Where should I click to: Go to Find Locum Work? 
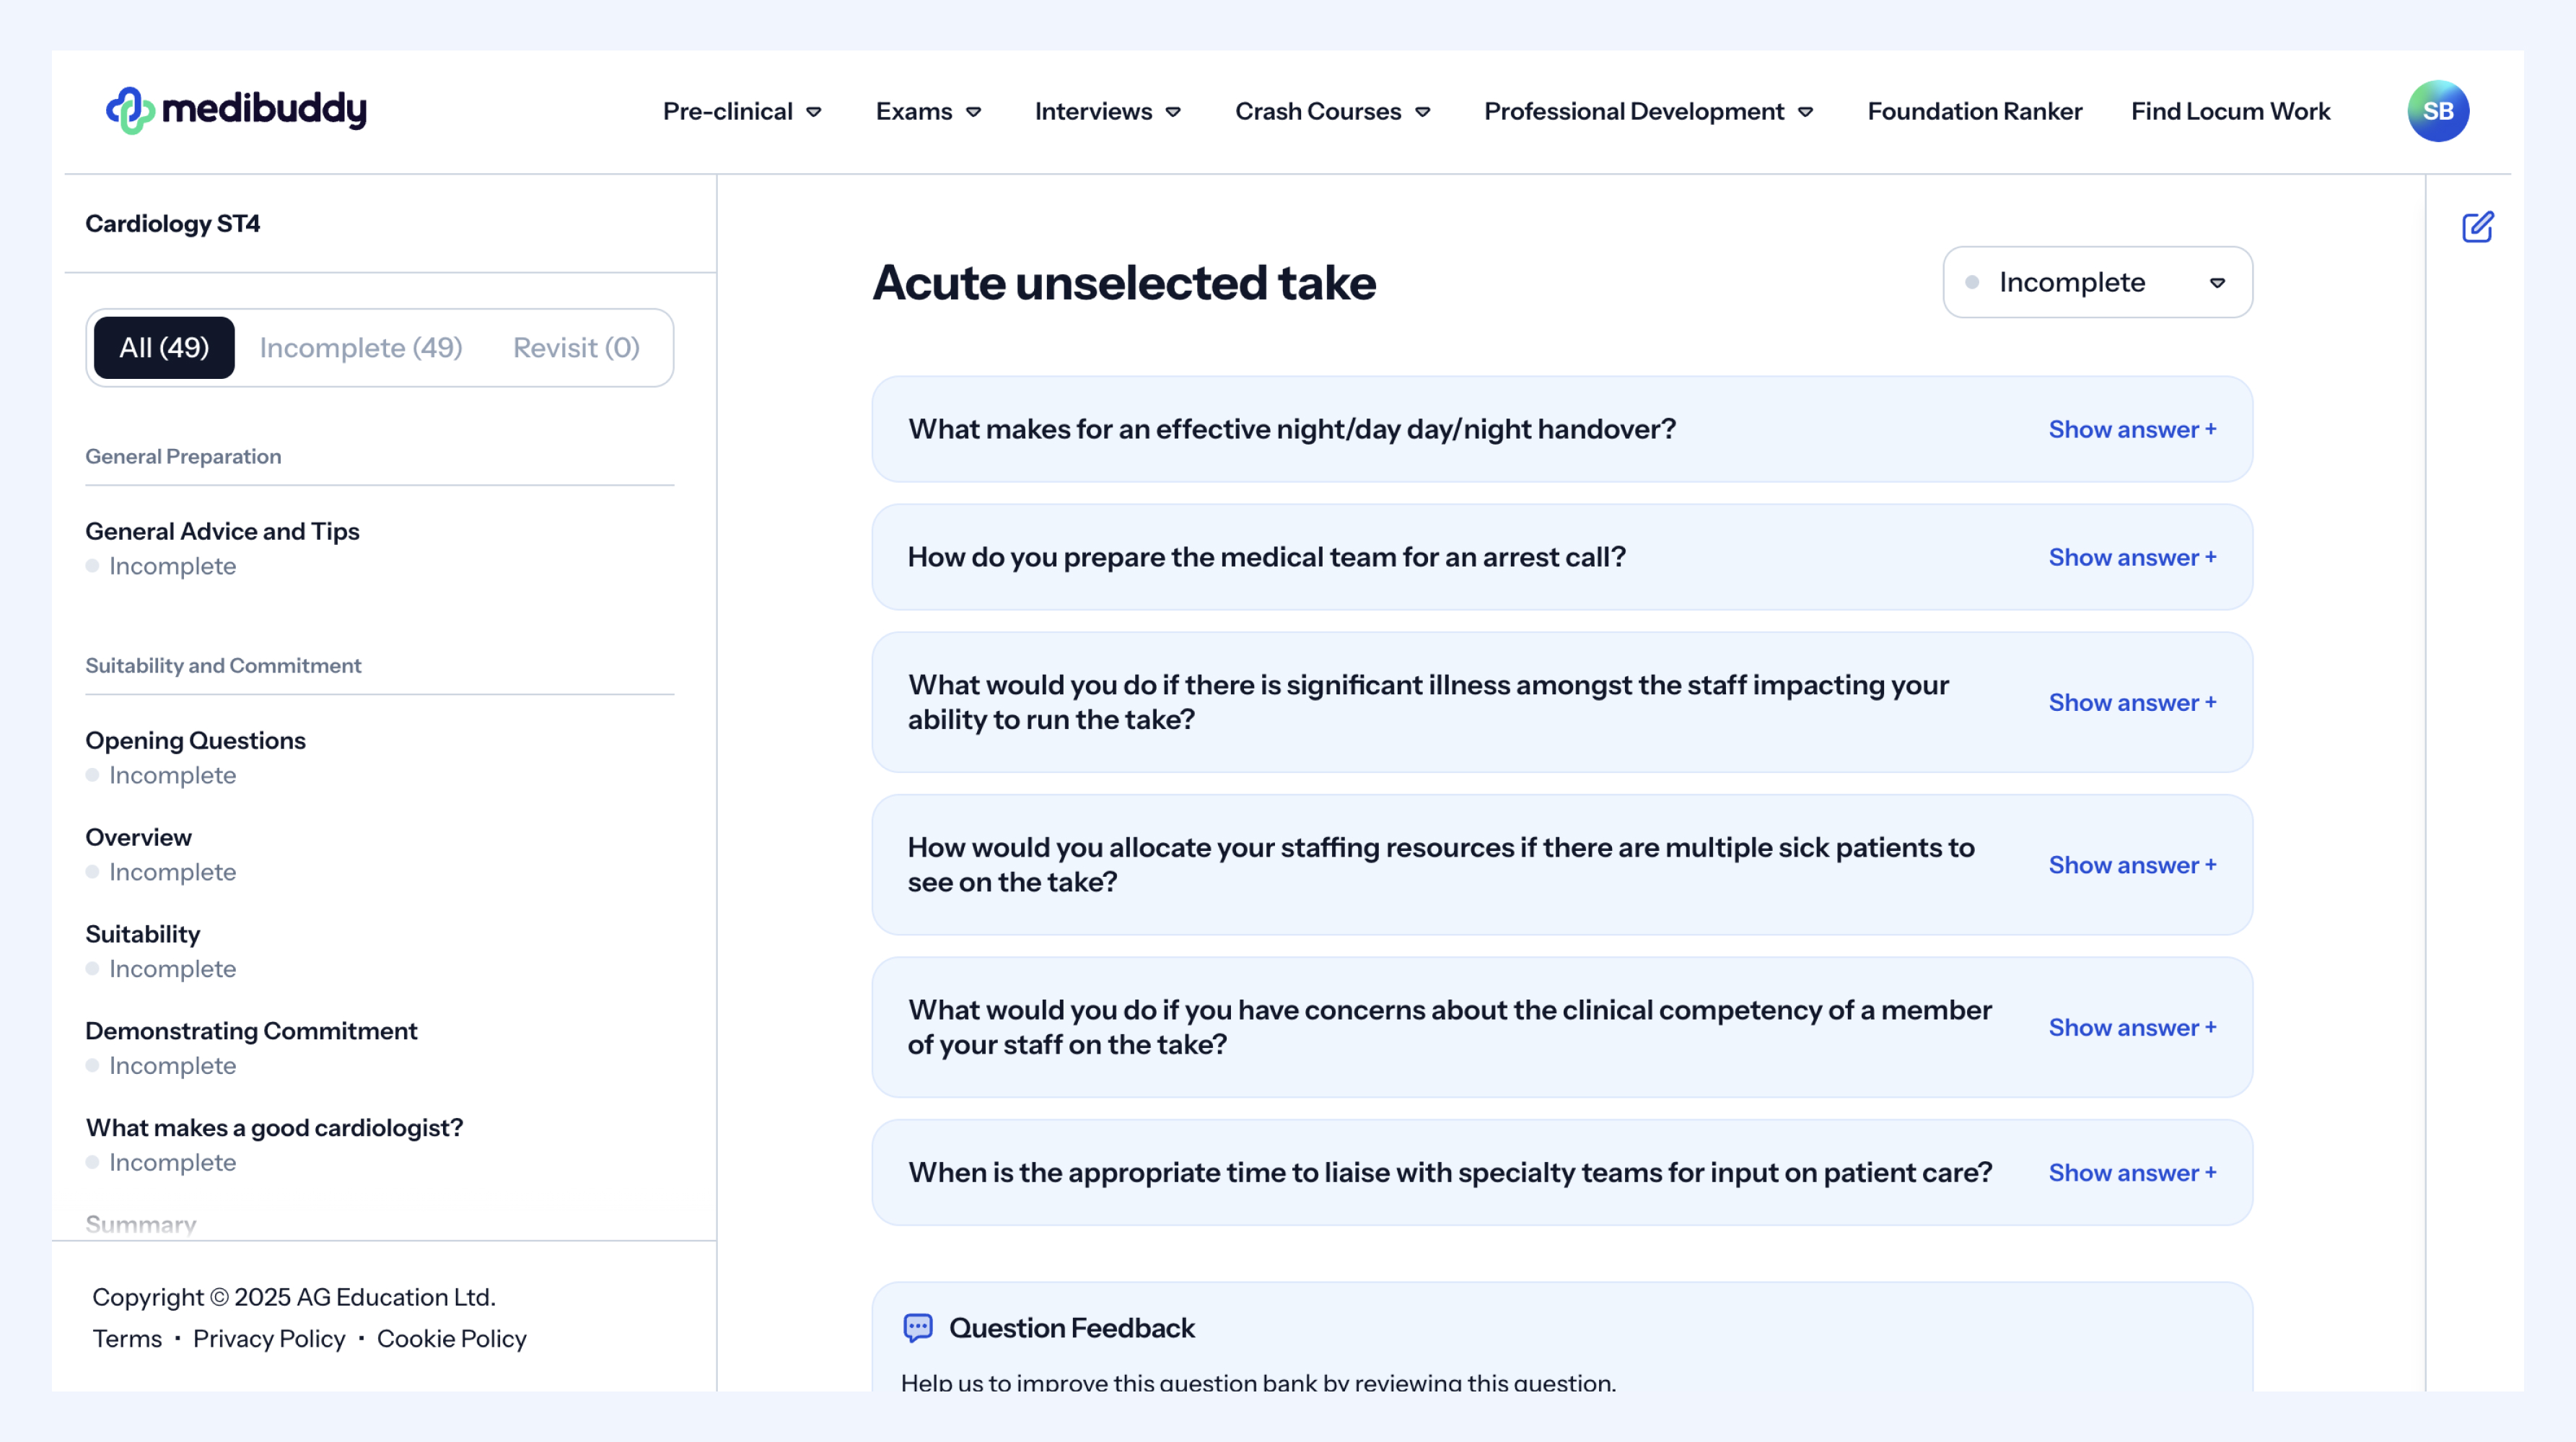point(2230,111)
